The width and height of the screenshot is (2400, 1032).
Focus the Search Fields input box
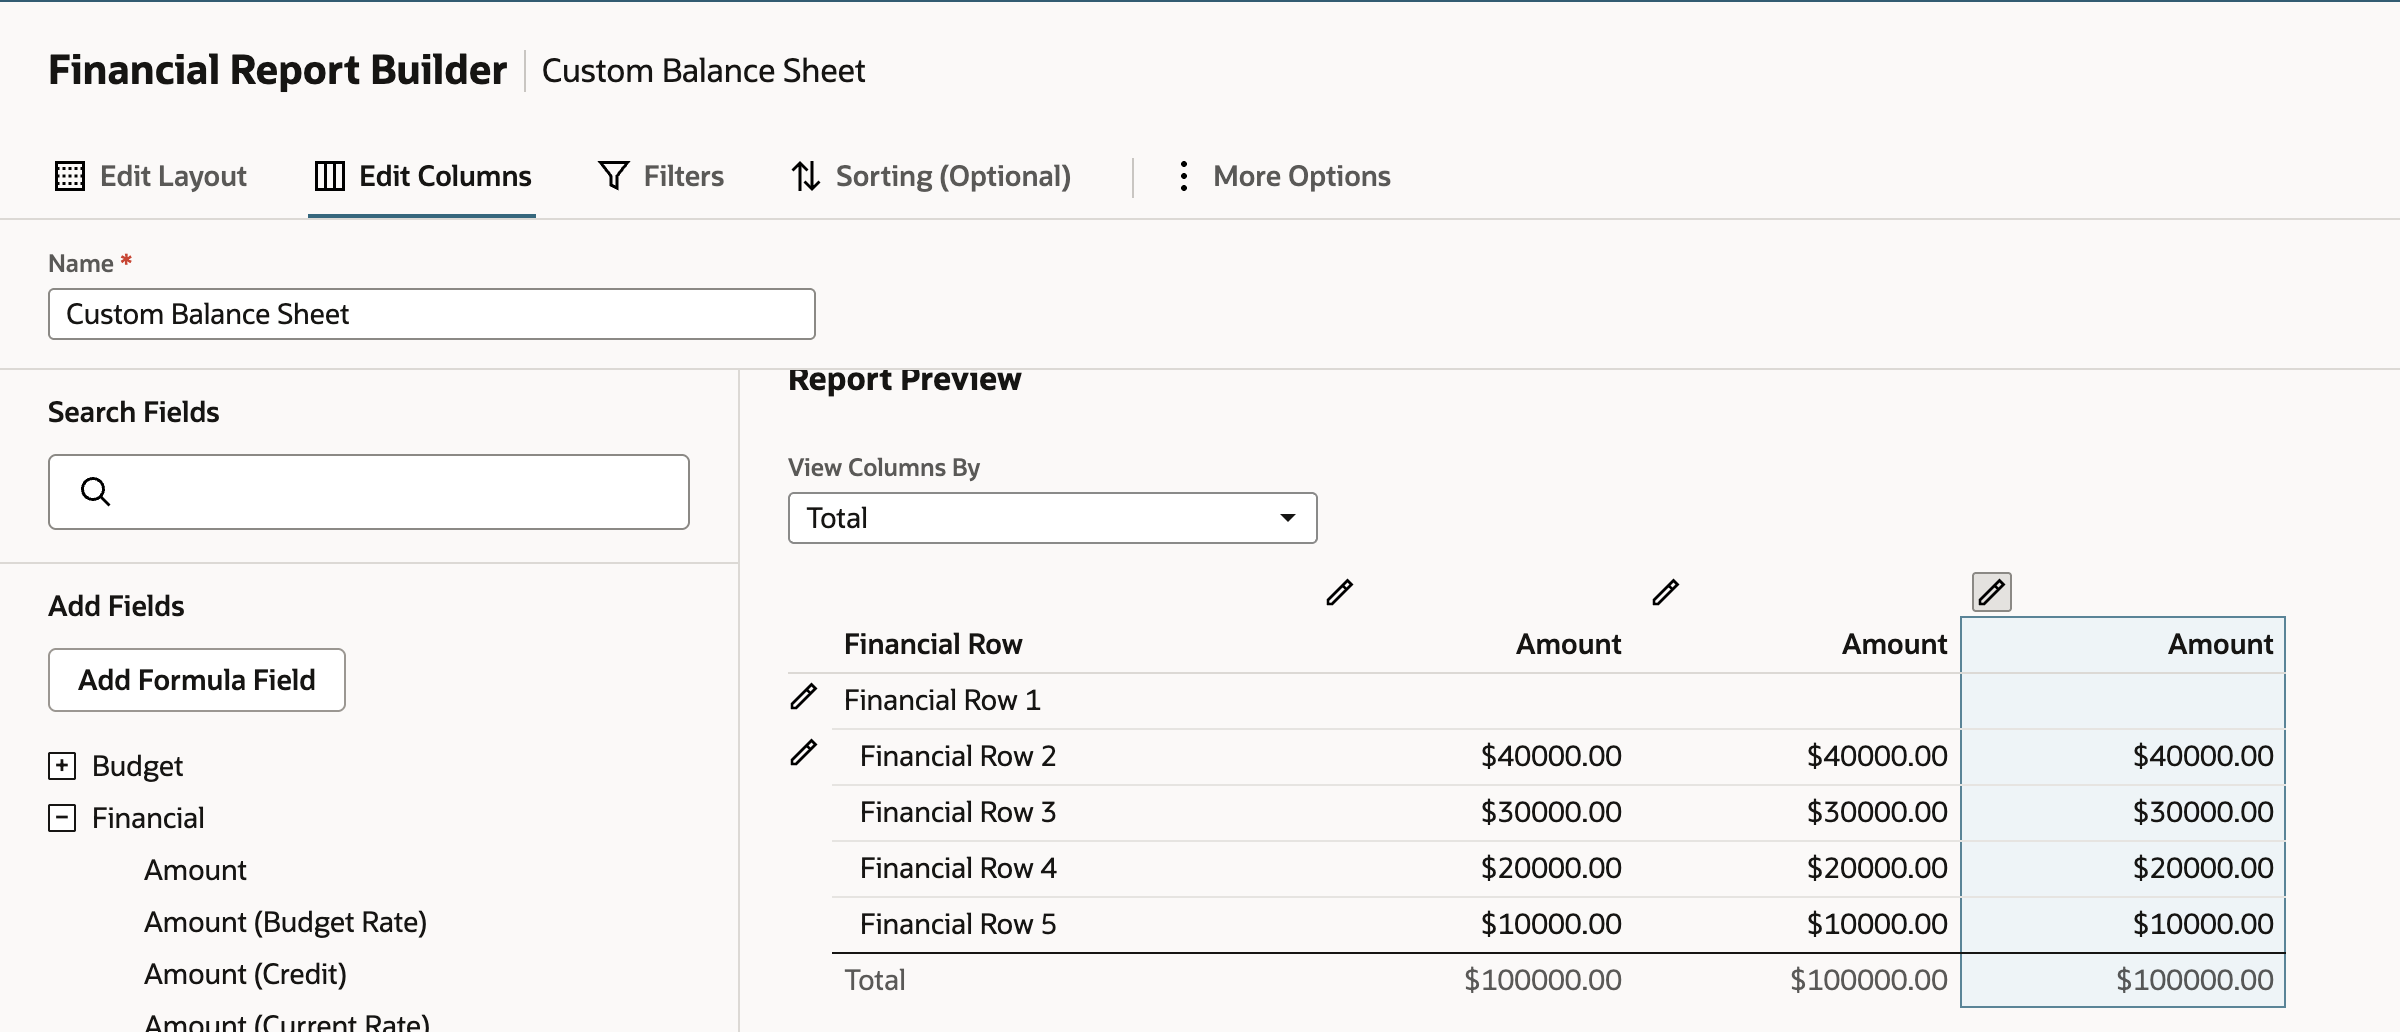point(369,492)
